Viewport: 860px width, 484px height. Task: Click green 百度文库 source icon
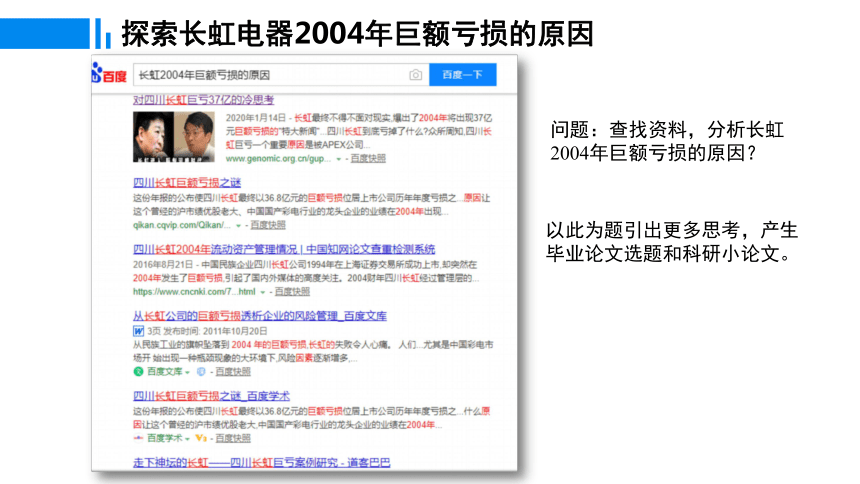(x=138, y=372)
